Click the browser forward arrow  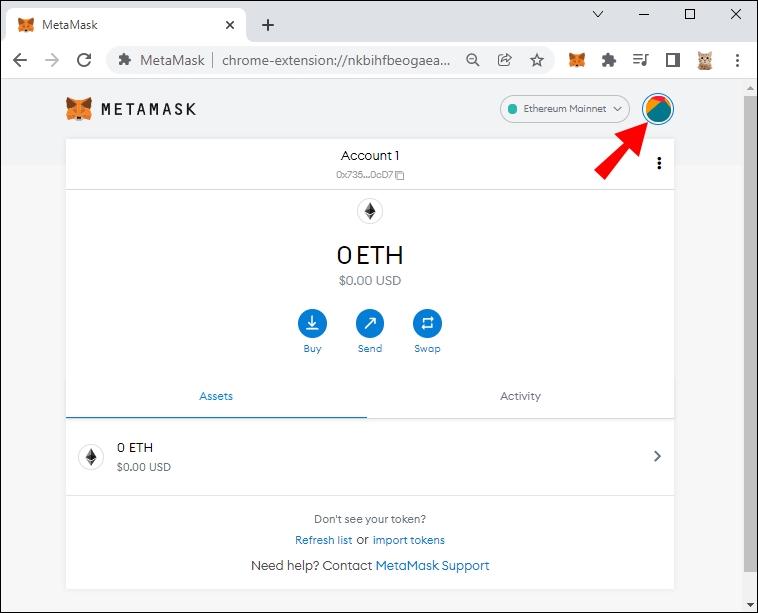(x=52, y=60)
